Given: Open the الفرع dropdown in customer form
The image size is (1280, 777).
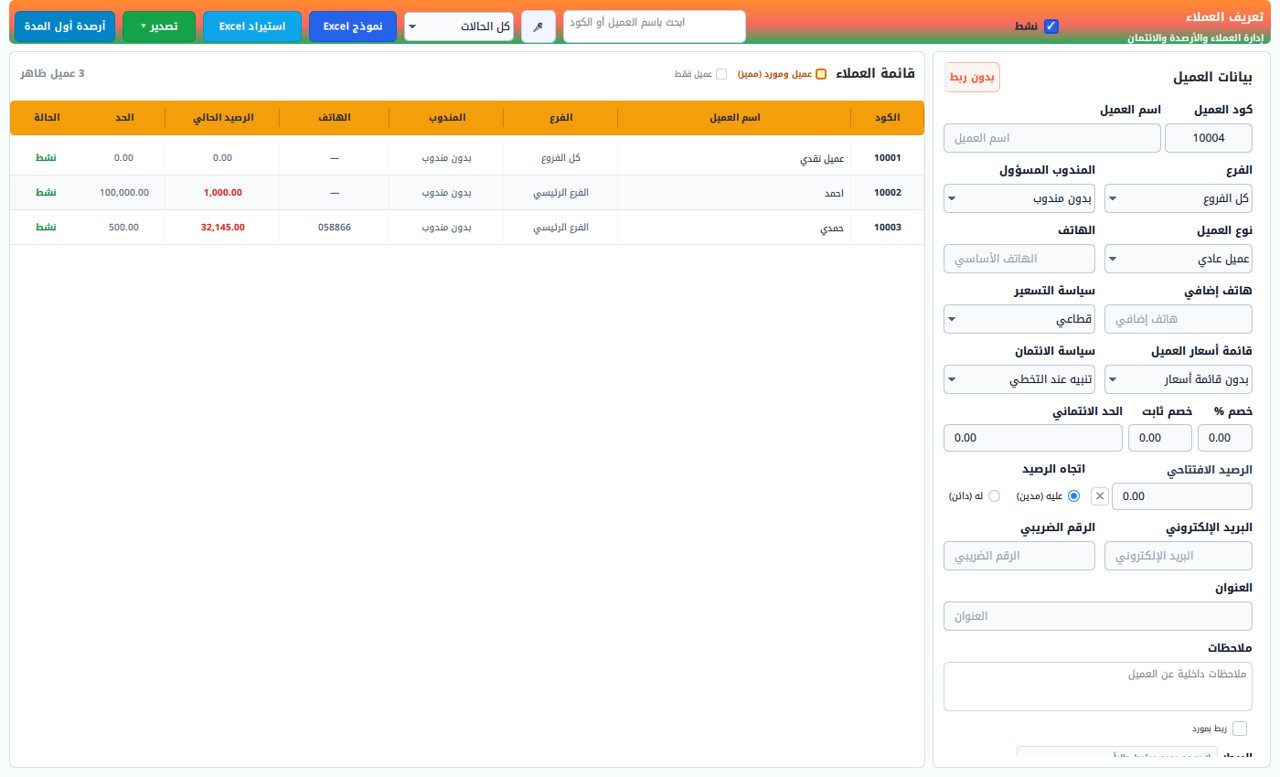Looking at the screenshot, I should tap(1178, 198).
